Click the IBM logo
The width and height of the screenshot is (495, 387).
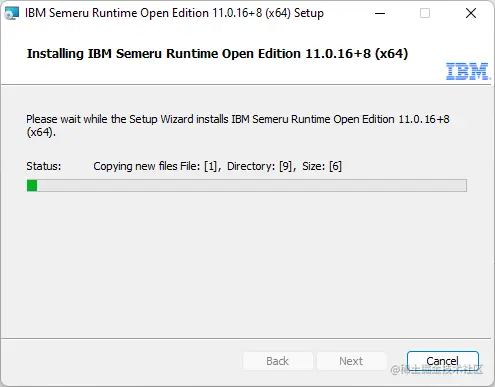click(468, 71)
